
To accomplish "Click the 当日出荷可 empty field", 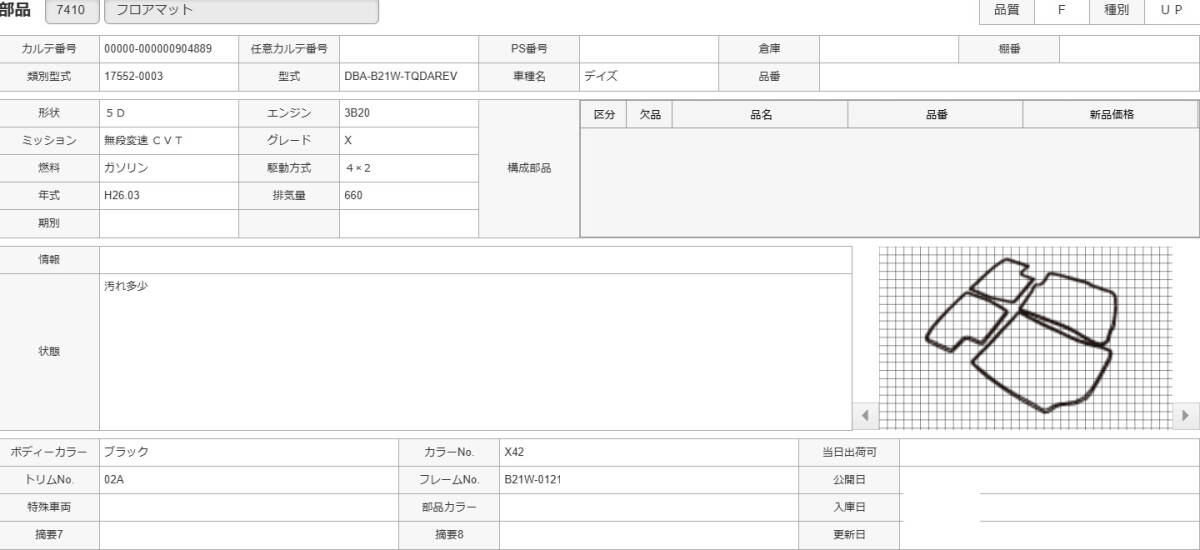I will (x=1049, y=452).
